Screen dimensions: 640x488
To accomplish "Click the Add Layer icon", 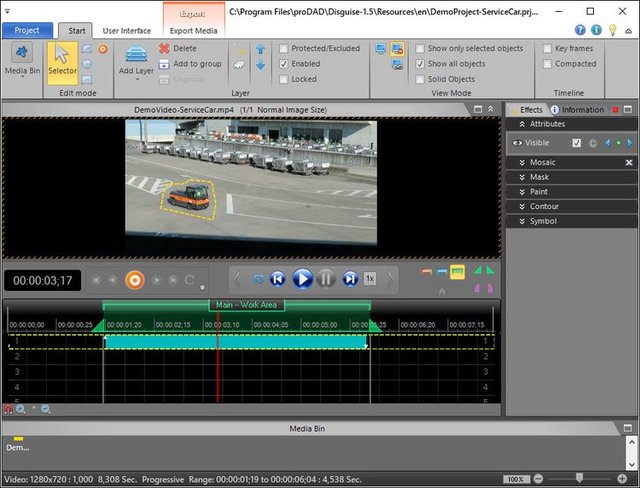I will [136, 53].
